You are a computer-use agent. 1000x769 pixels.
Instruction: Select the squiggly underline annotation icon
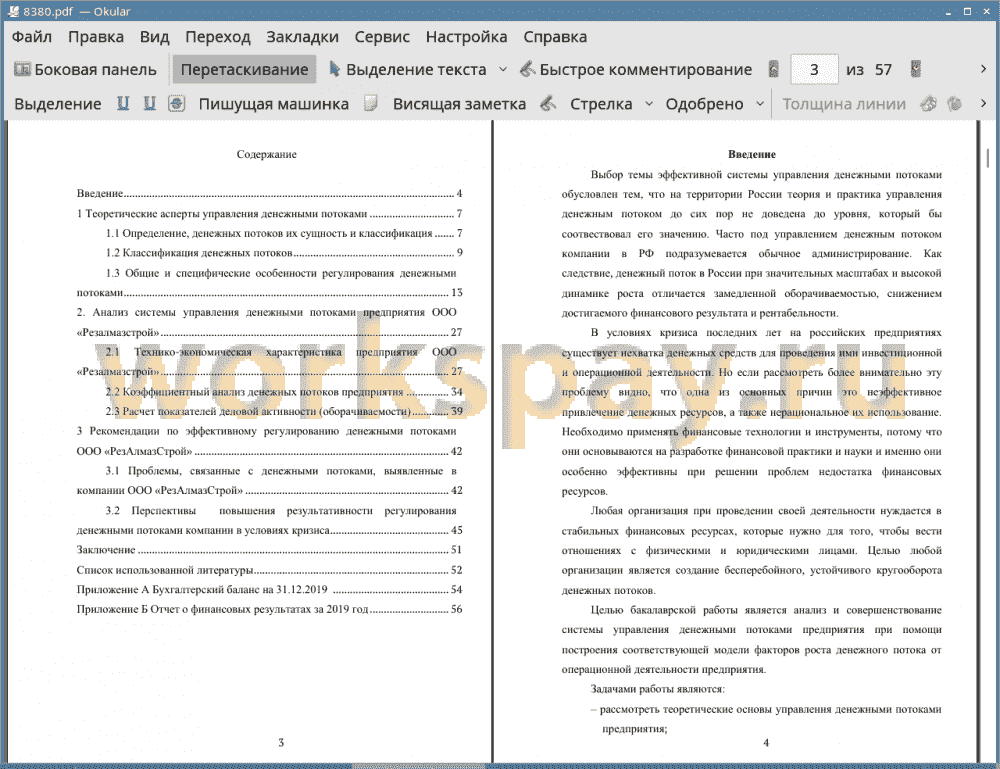click(149, 103)
